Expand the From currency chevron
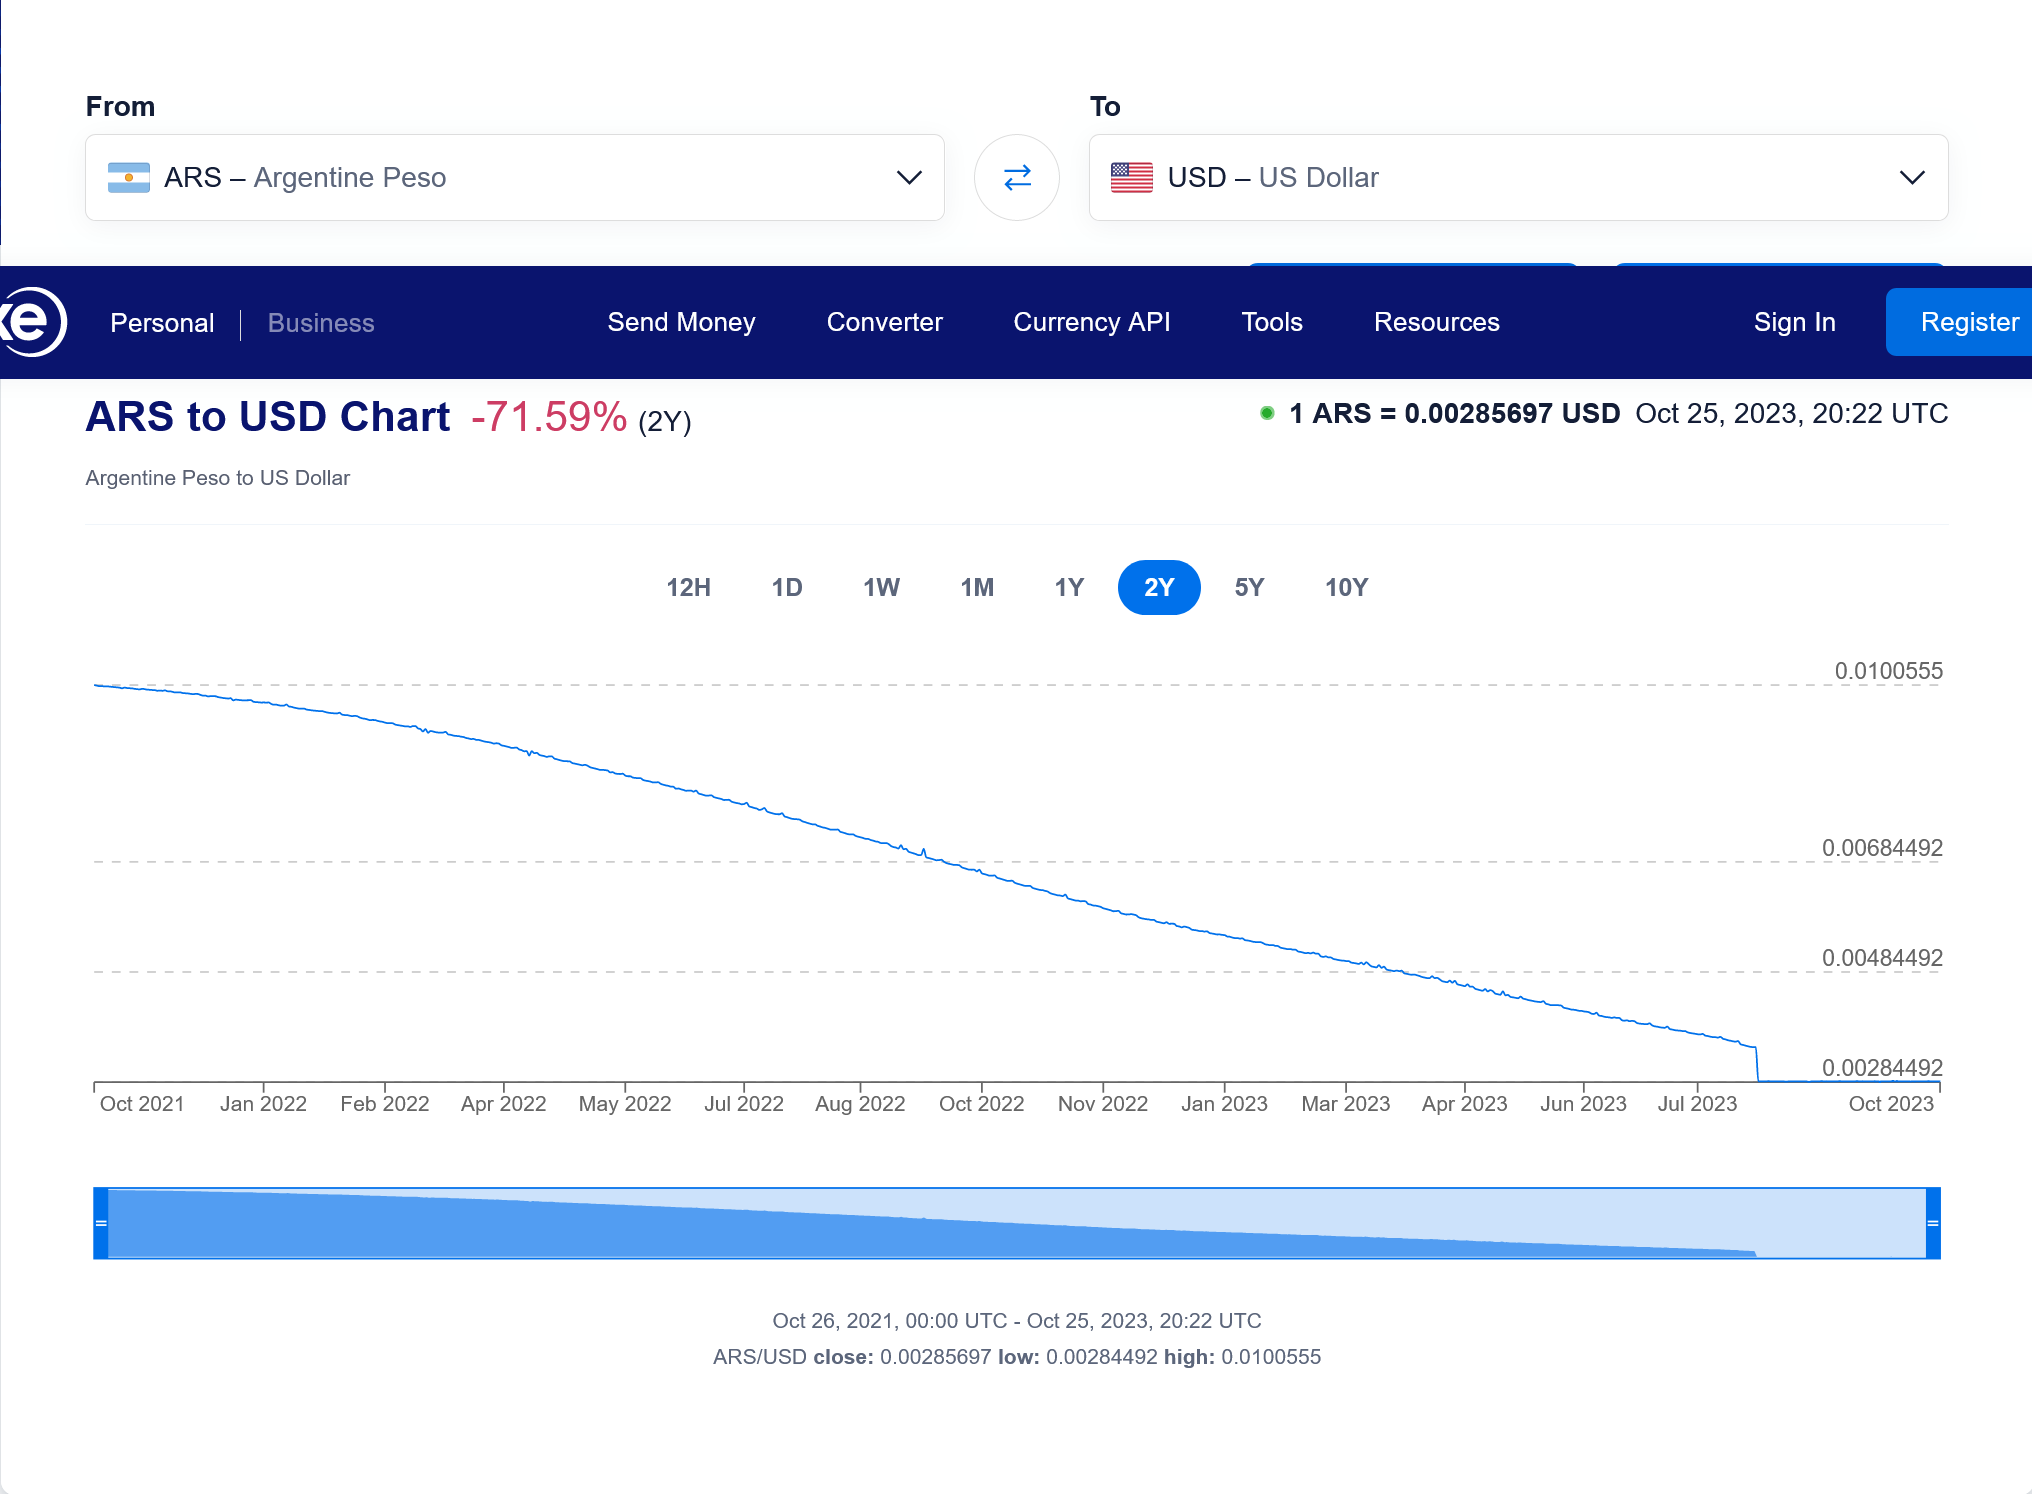This screenshot has height=1494, width=2032. coord(909,178)
